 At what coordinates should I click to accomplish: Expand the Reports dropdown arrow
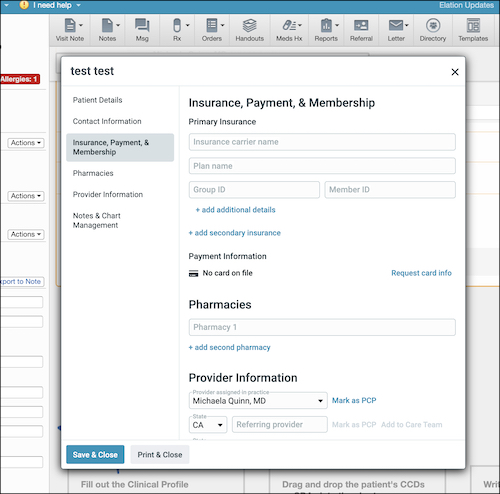(x=337, y=25)
